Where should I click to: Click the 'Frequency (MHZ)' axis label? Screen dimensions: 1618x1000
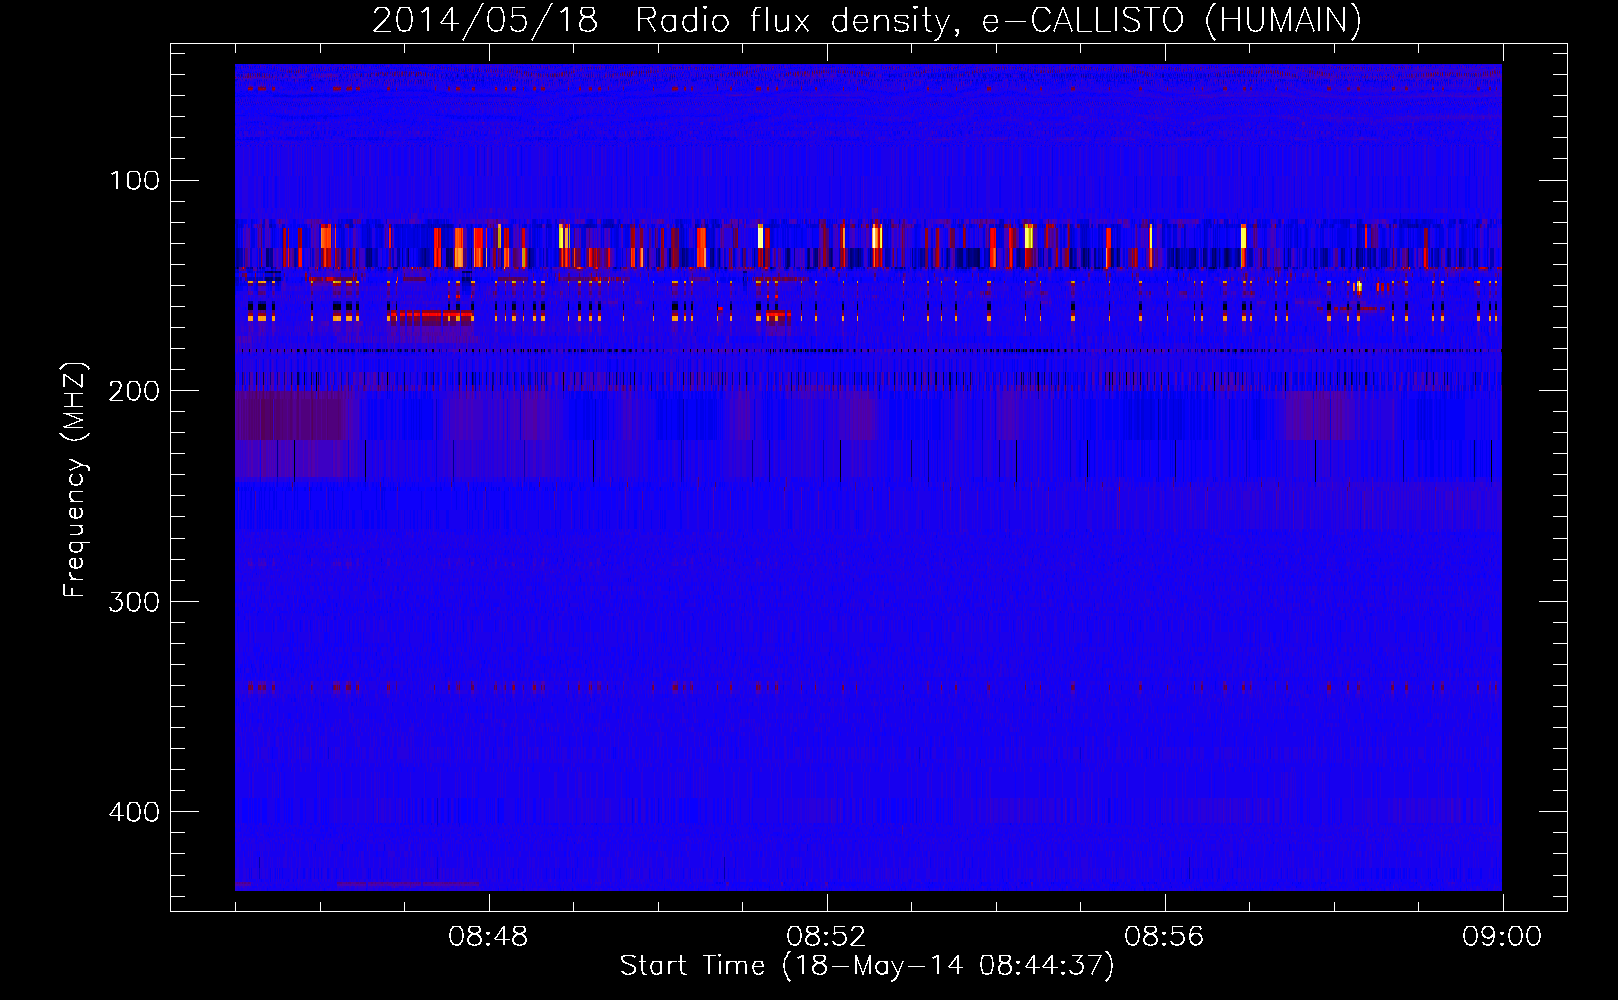point(75,480)
